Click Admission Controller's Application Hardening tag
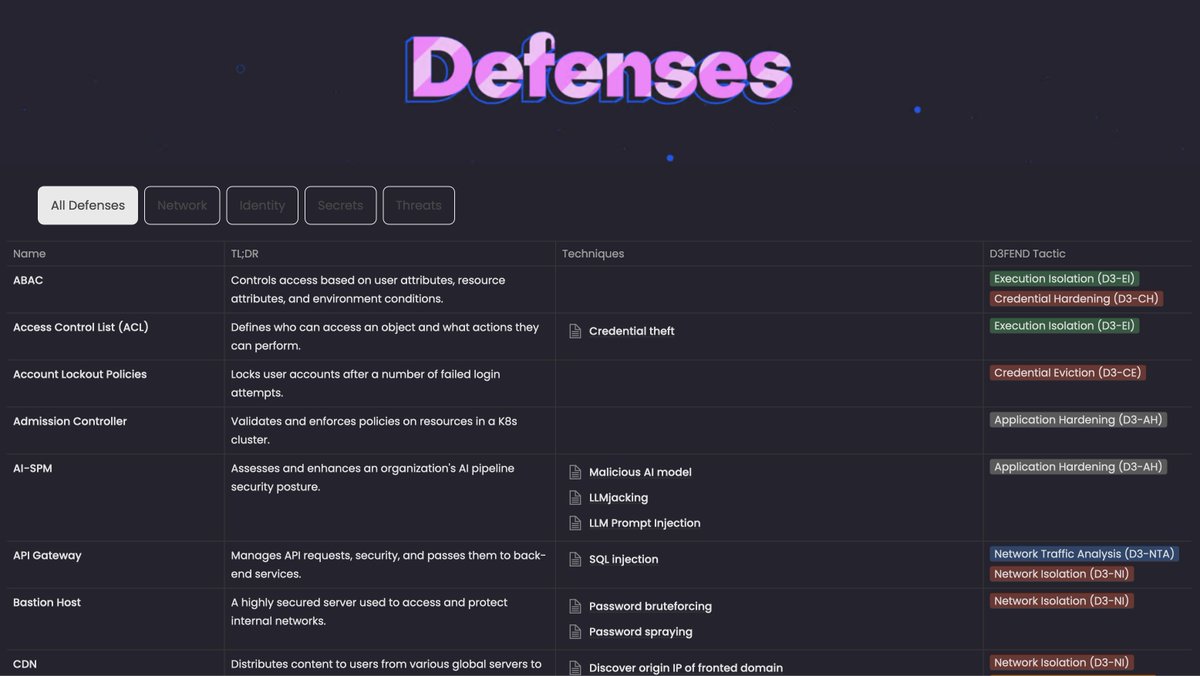This screenshot has height=676, width=1200. [x=1078, y=420]
